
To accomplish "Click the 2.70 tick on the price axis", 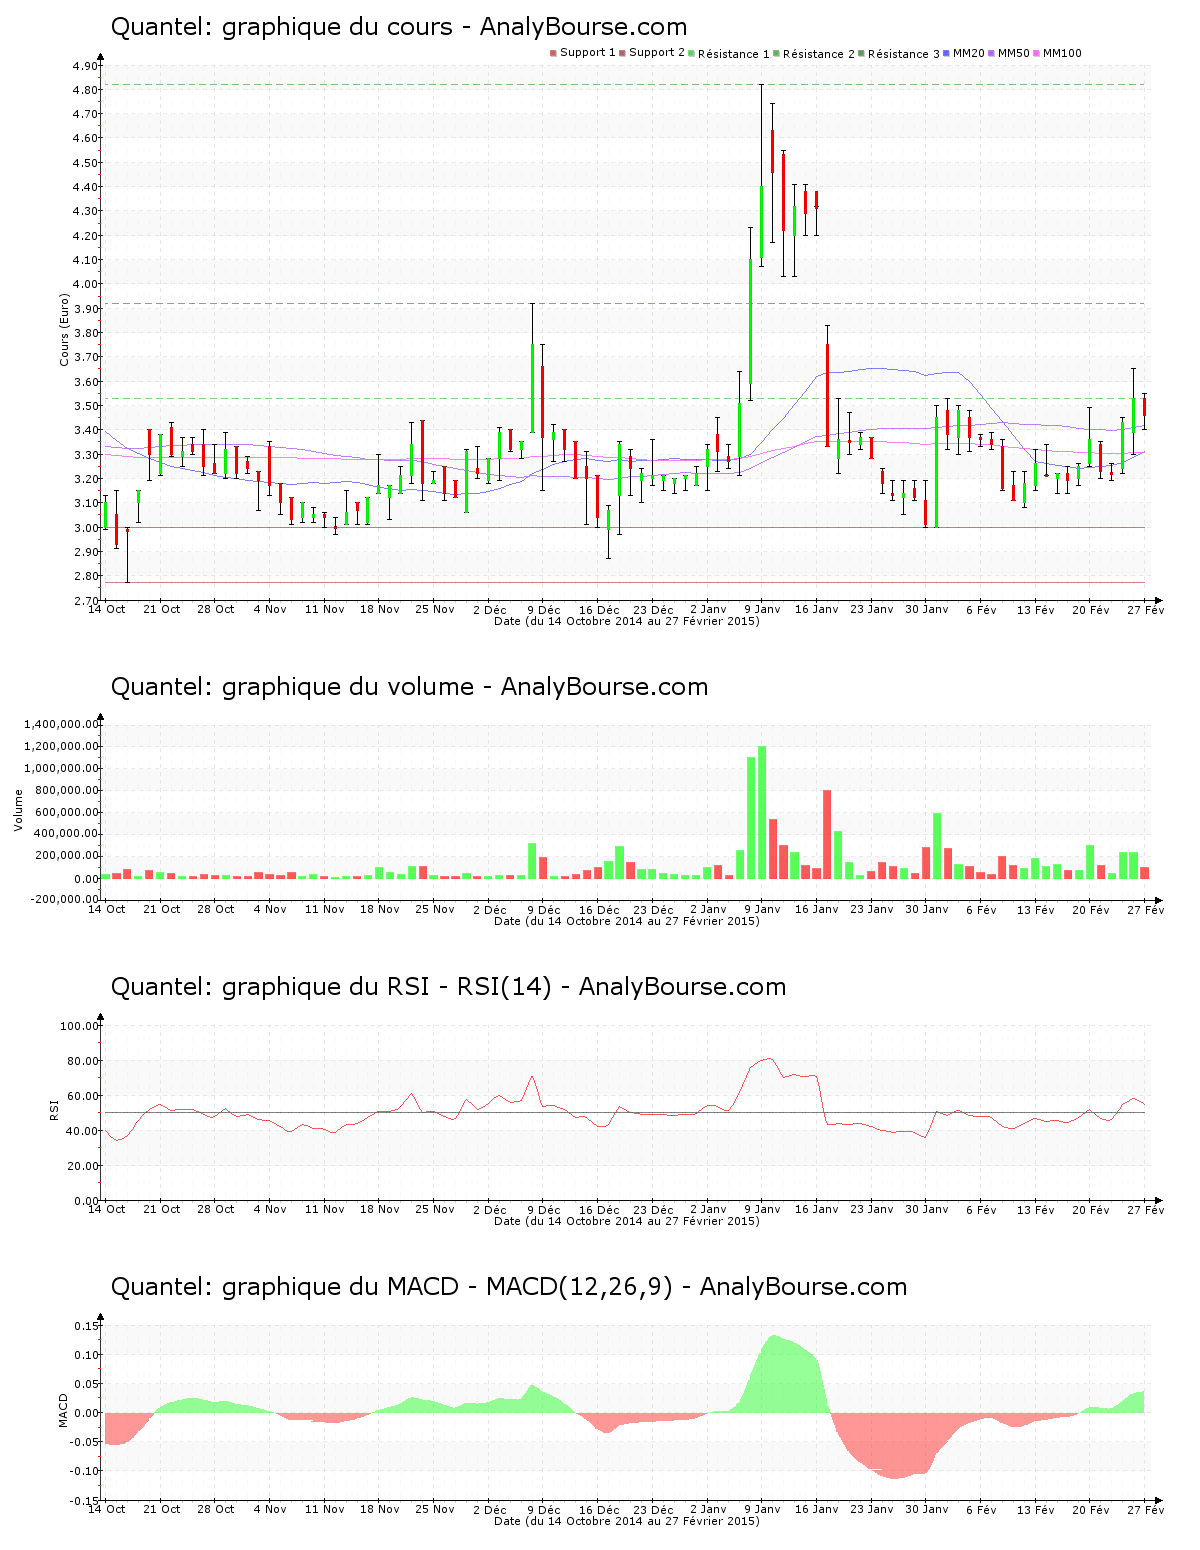I will (85, 601).
